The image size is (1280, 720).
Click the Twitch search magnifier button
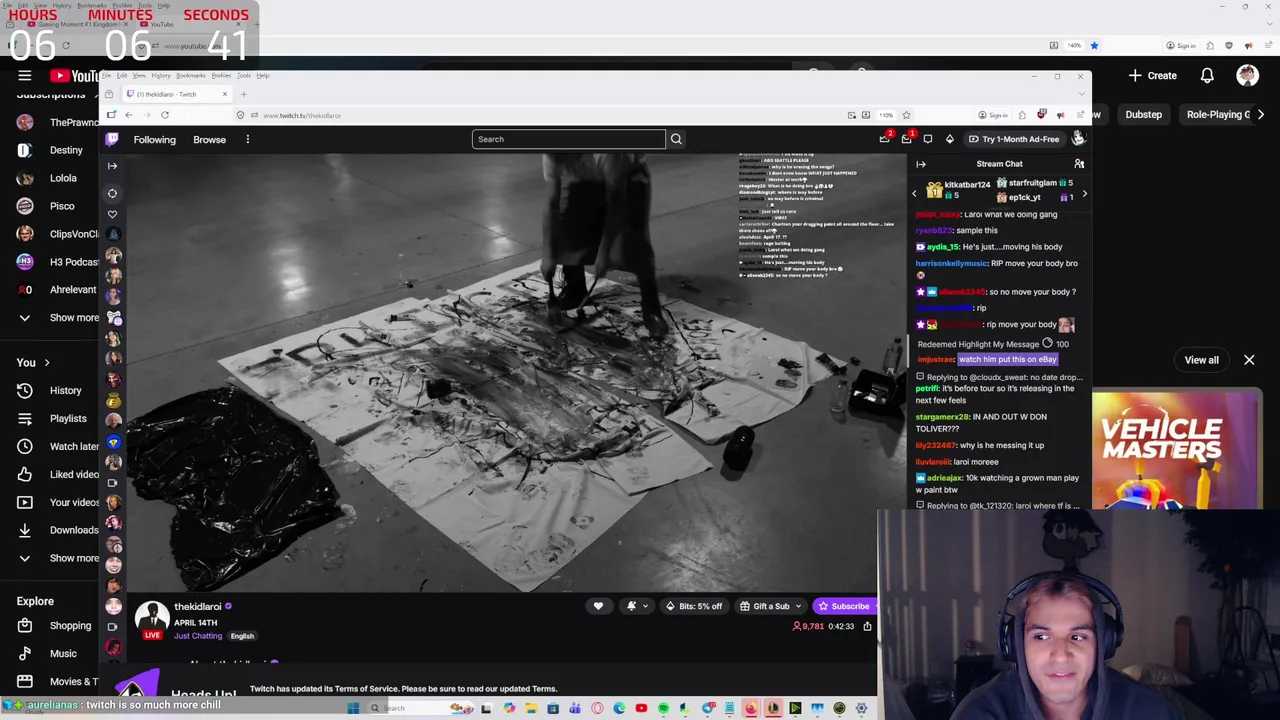click(676, 139)
